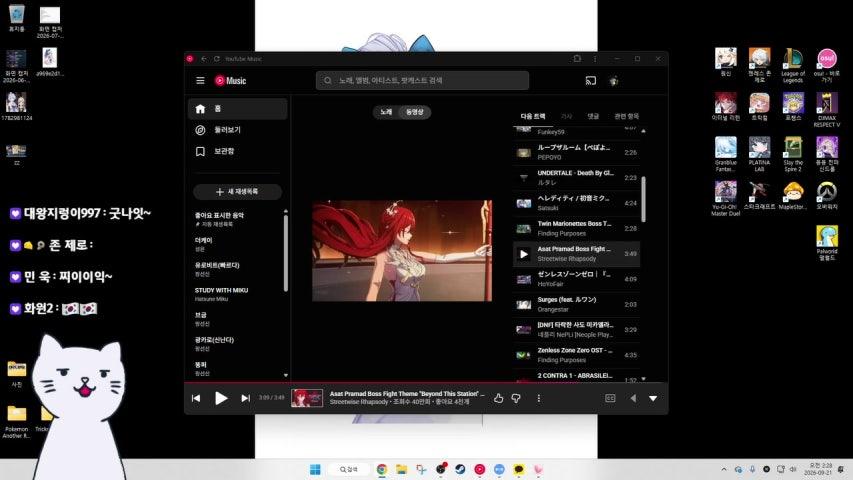Open the Recycle Bin on desktop

(17, 19)
